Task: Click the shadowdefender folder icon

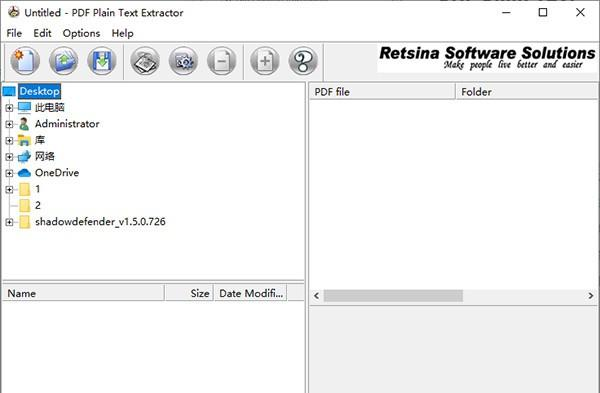Action: pyautogui.click(x=24, y=222)
